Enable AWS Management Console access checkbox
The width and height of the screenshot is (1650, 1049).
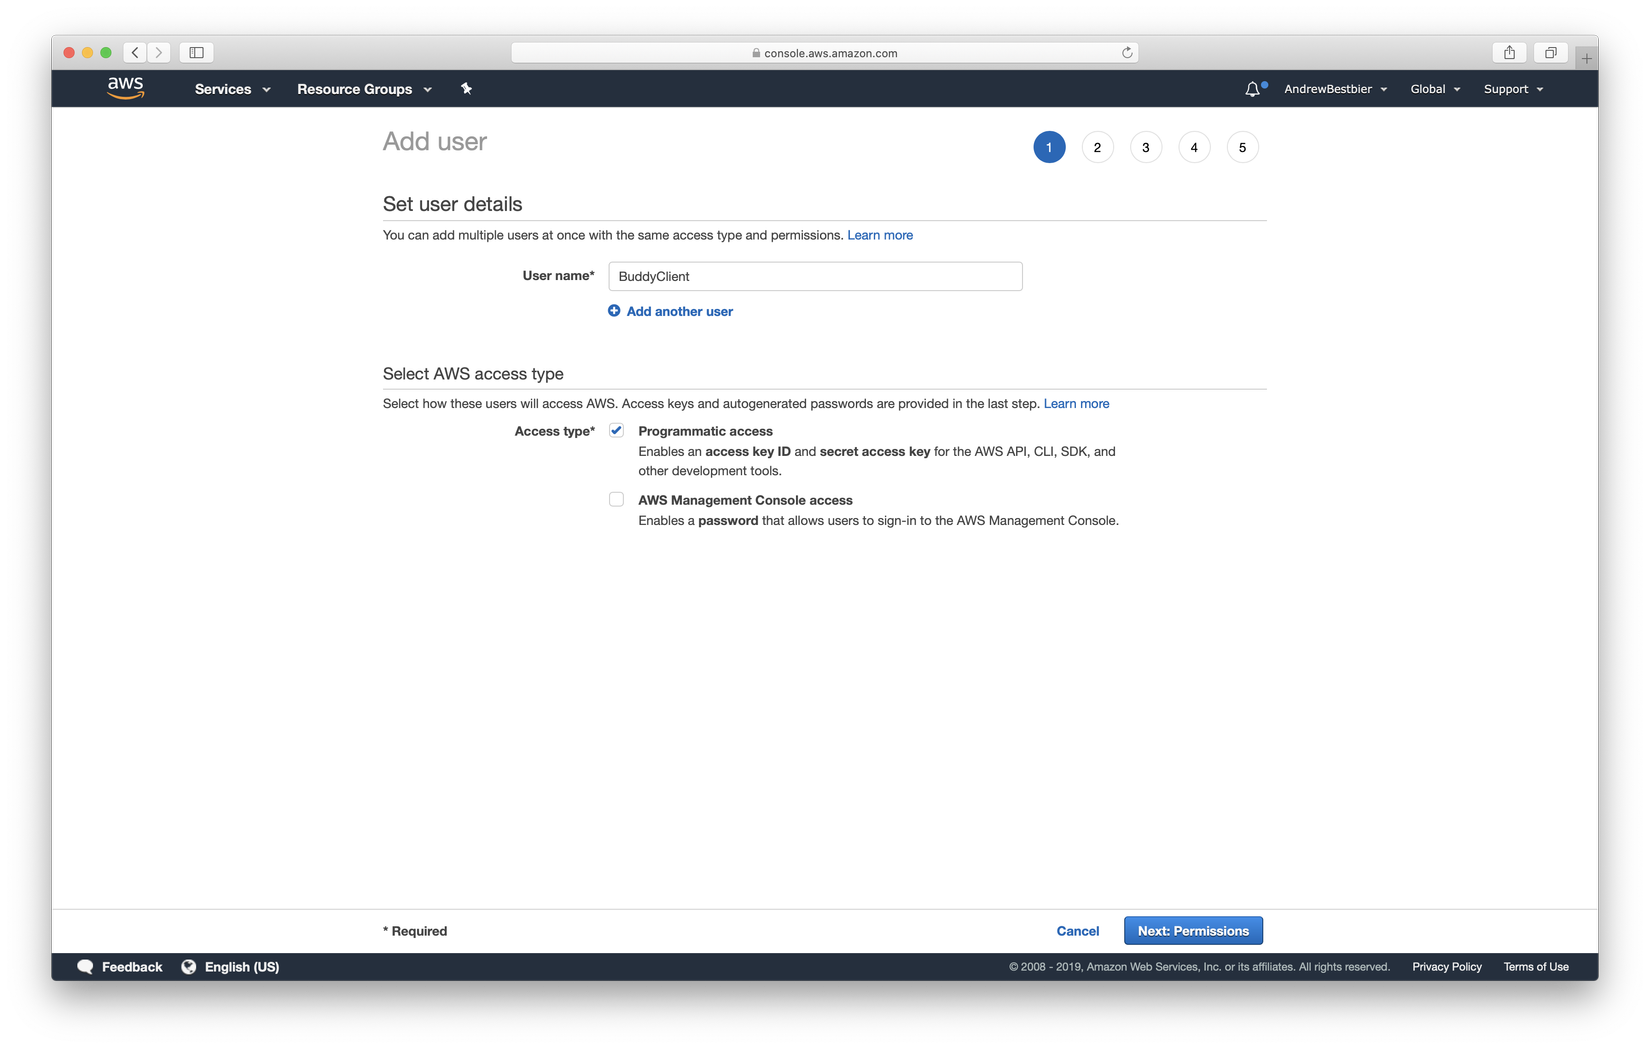pos(616,500)
